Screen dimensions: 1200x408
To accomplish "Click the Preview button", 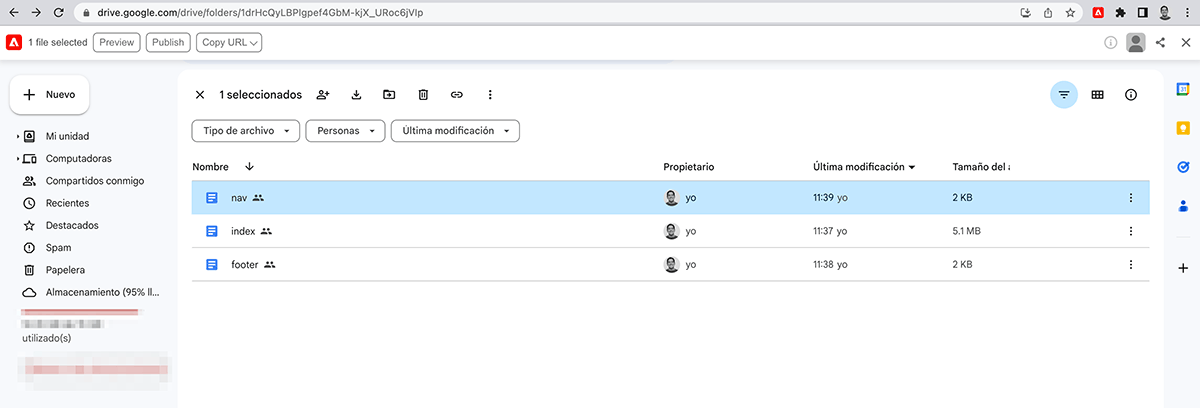I will tap(117, 42).
